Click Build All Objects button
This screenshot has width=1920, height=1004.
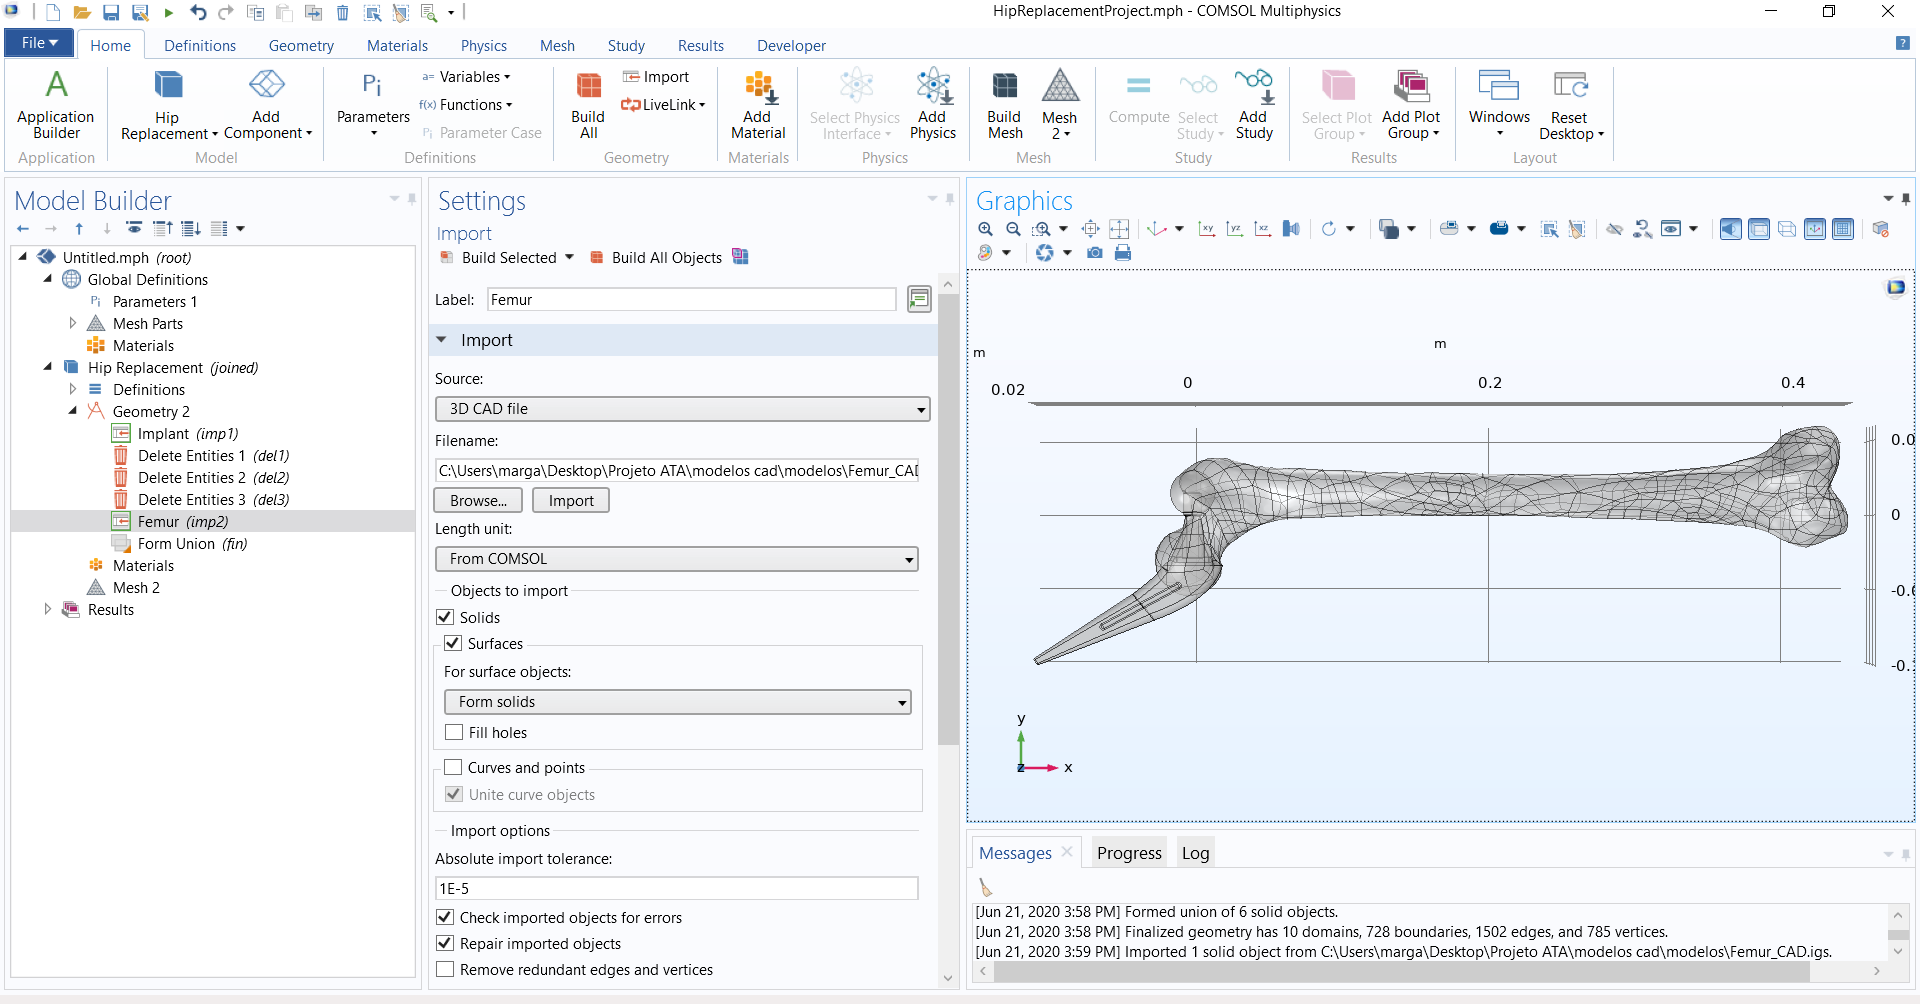click(x=656, y=258)
